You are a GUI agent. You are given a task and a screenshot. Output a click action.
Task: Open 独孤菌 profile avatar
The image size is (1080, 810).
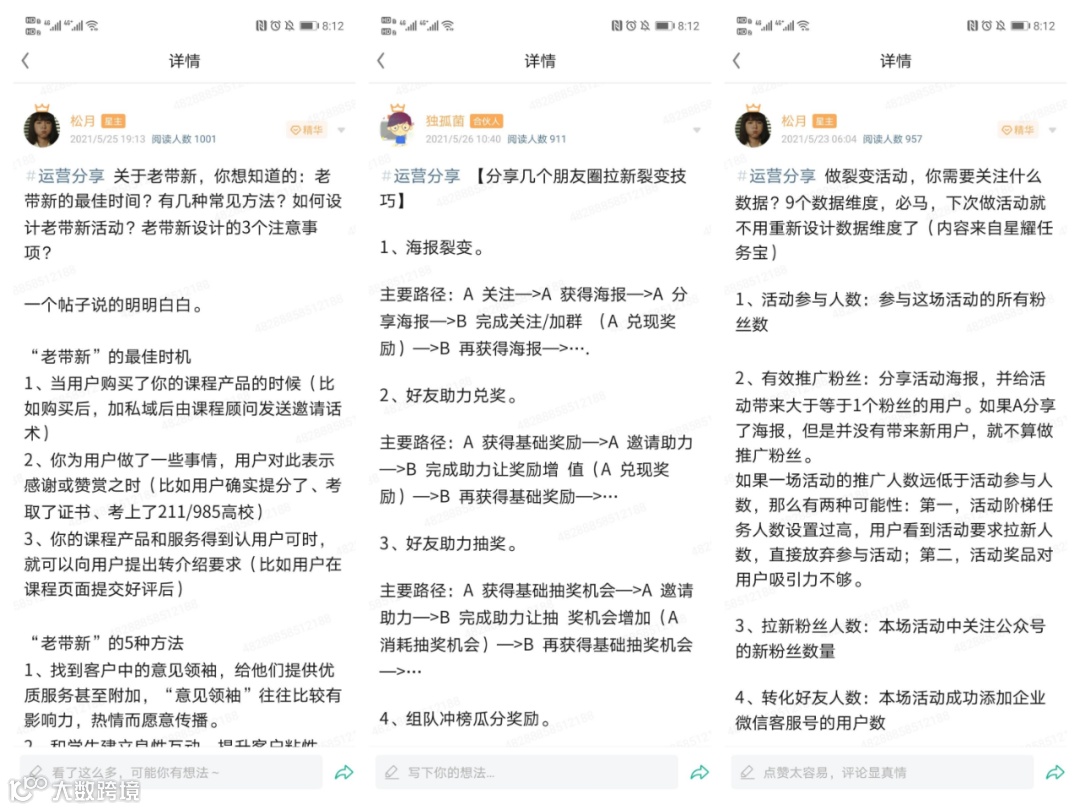tap(397, 127)
